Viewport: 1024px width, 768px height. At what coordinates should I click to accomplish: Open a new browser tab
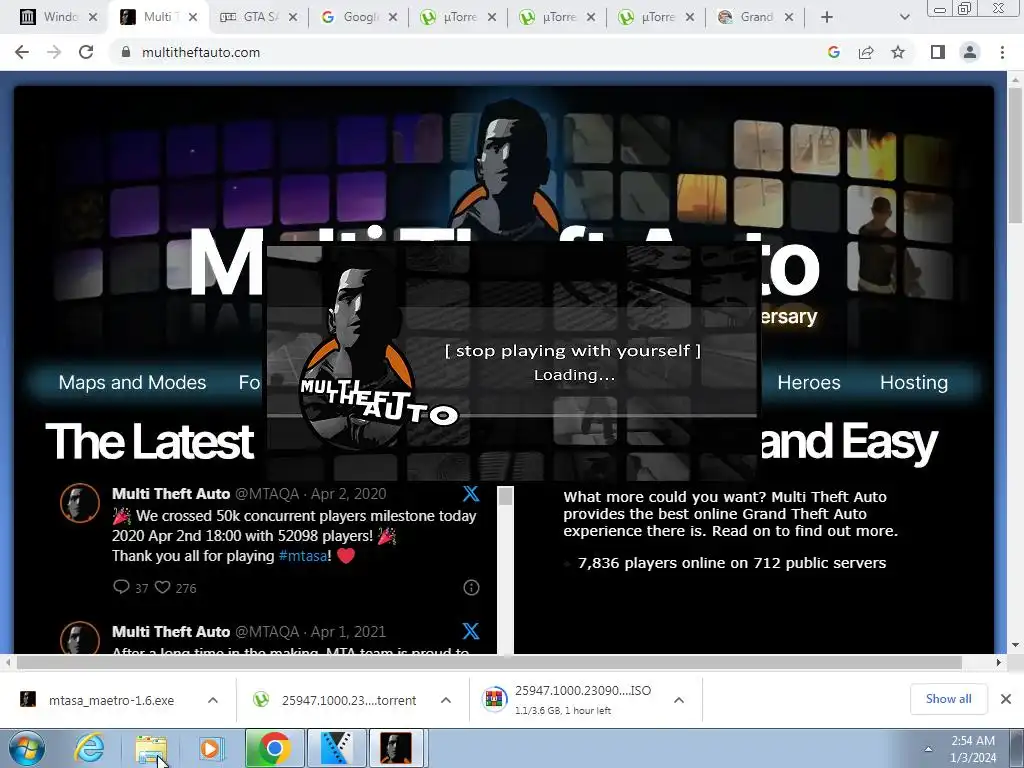point(827,17)
